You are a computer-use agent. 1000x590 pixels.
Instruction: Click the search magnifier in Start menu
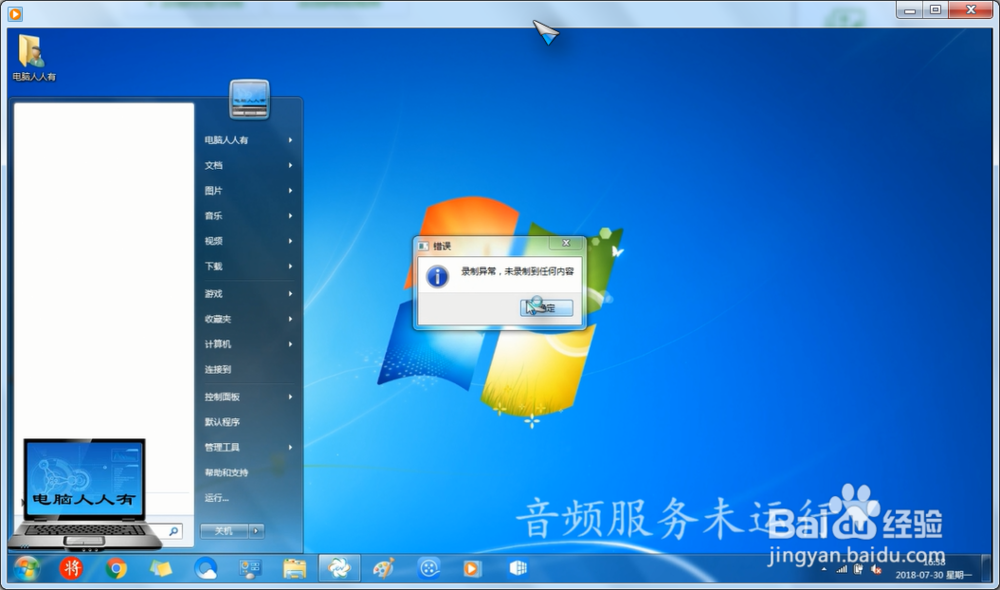[173, 531]
